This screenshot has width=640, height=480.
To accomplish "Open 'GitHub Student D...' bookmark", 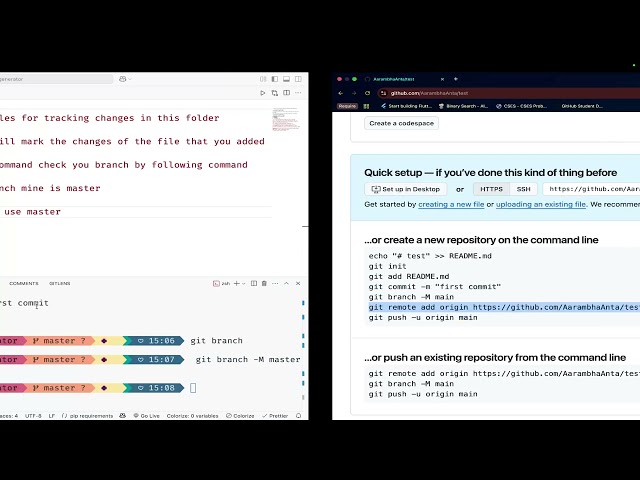I will pos(582,106).
